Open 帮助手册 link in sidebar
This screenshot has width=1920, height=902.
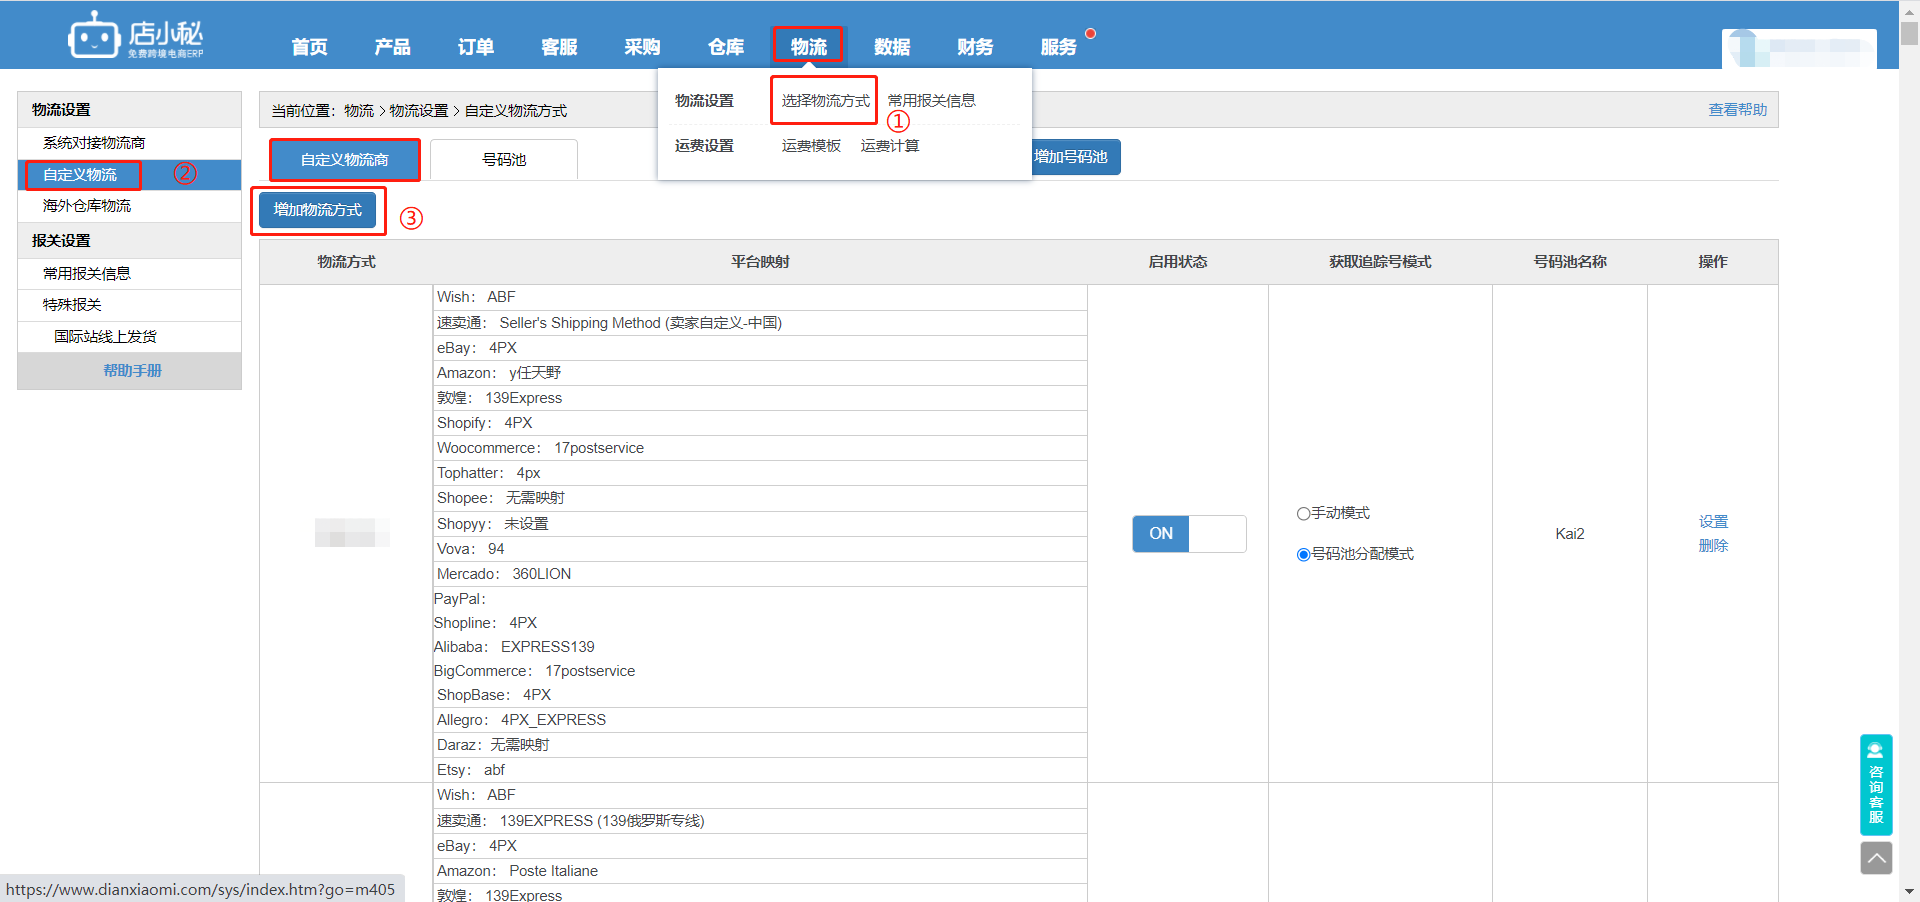[x=133, y=371]
